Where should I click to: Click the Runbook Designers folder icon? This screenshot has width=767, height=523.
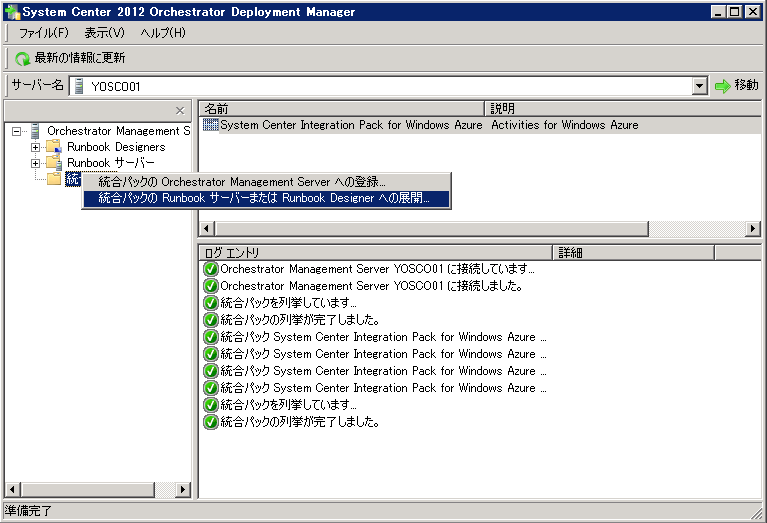coord(54,146)
